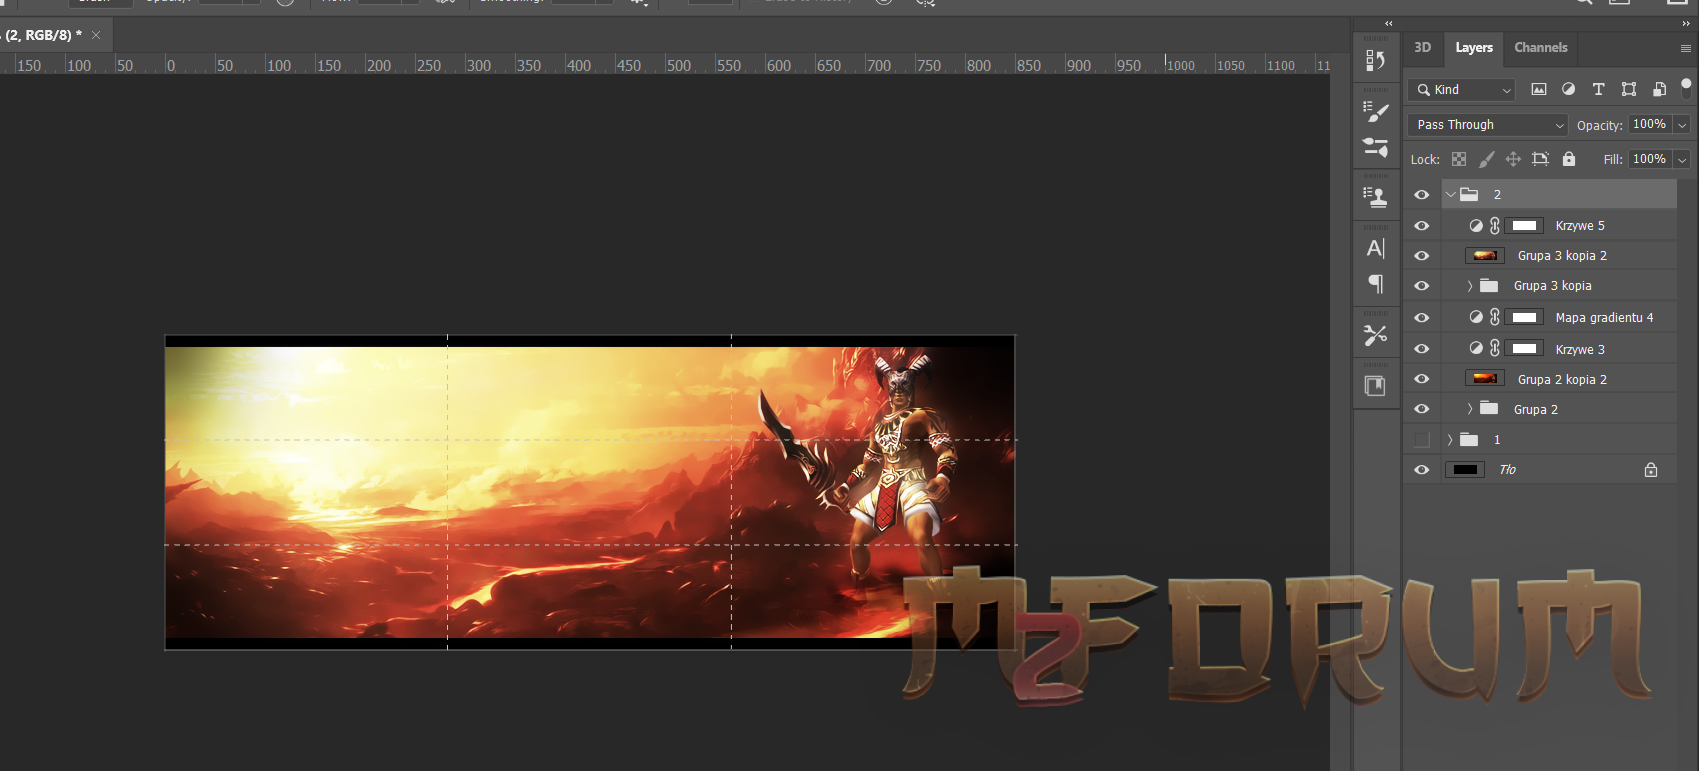Open the Paragraph panel icon
This screenshot has height=771, width=1699.
1376,285
